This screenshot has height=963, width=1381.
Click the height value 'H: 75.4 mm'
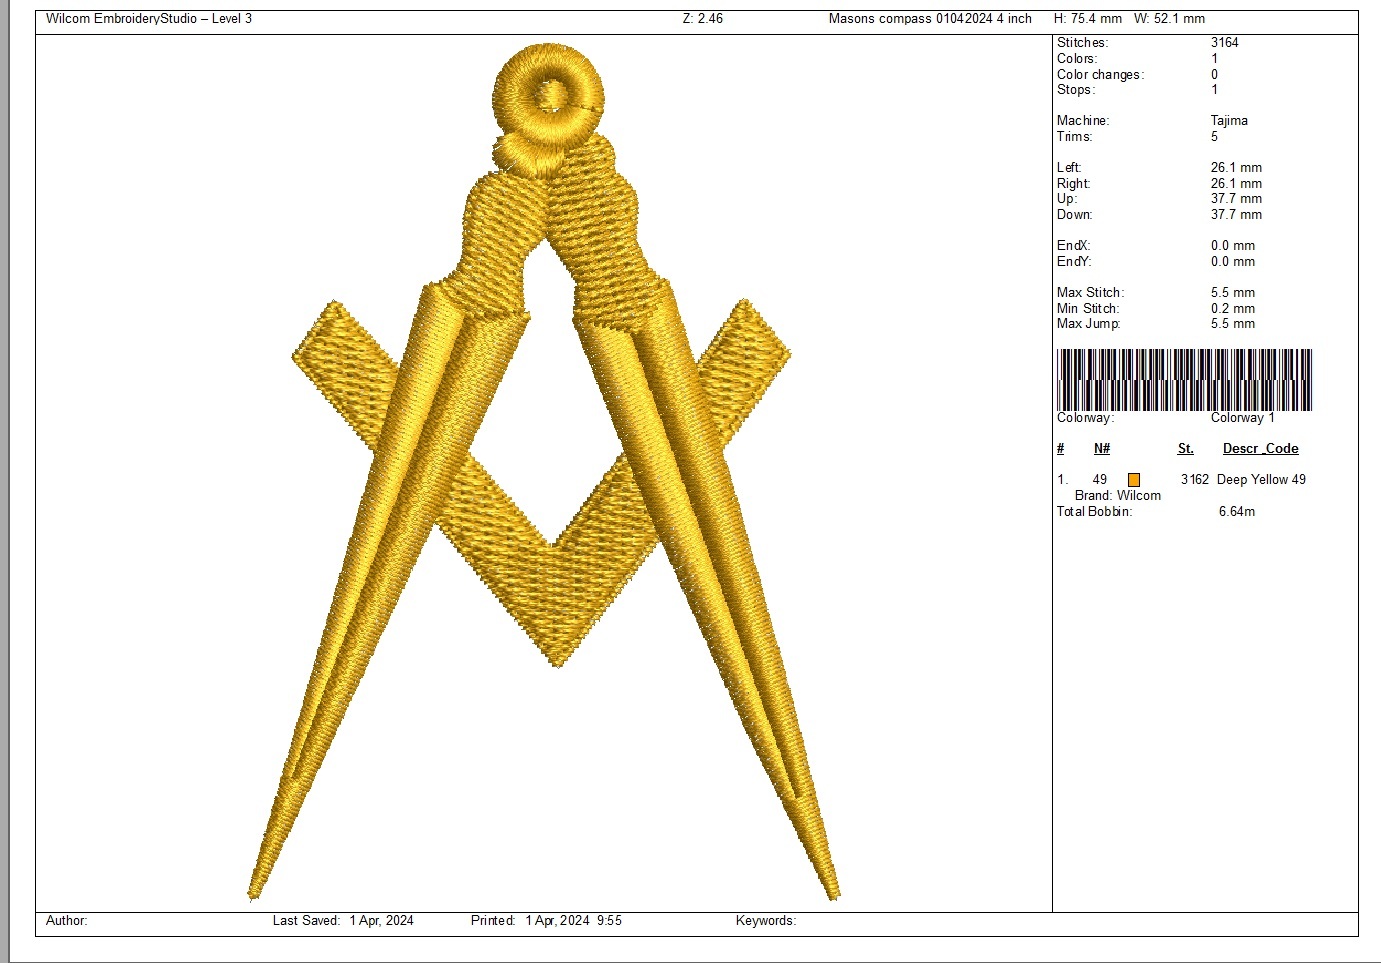[x=1088, y=19]
